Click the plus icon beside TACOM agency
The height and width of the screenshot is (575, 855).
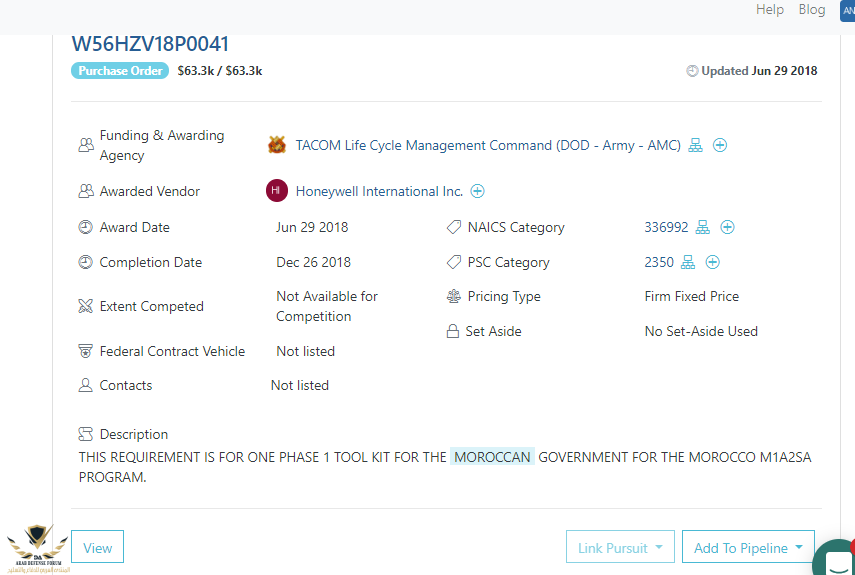pos(720,145)
